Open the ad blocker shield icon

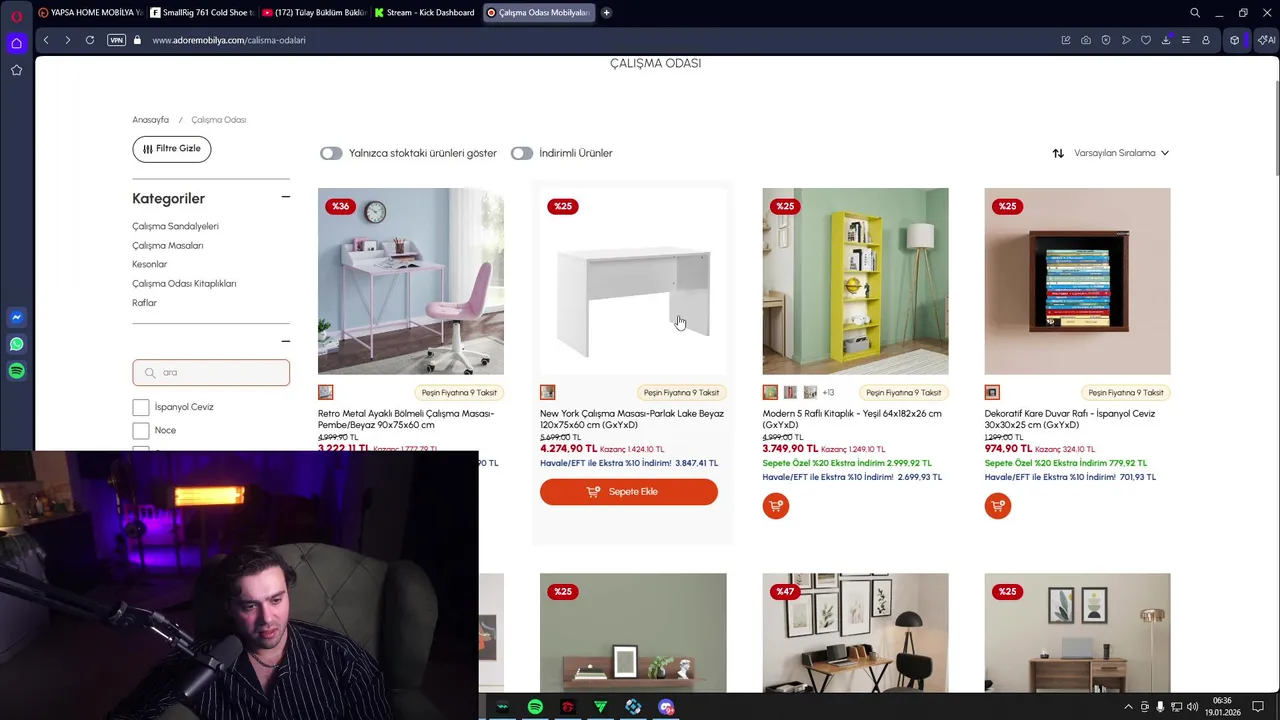pos(1106,40)
